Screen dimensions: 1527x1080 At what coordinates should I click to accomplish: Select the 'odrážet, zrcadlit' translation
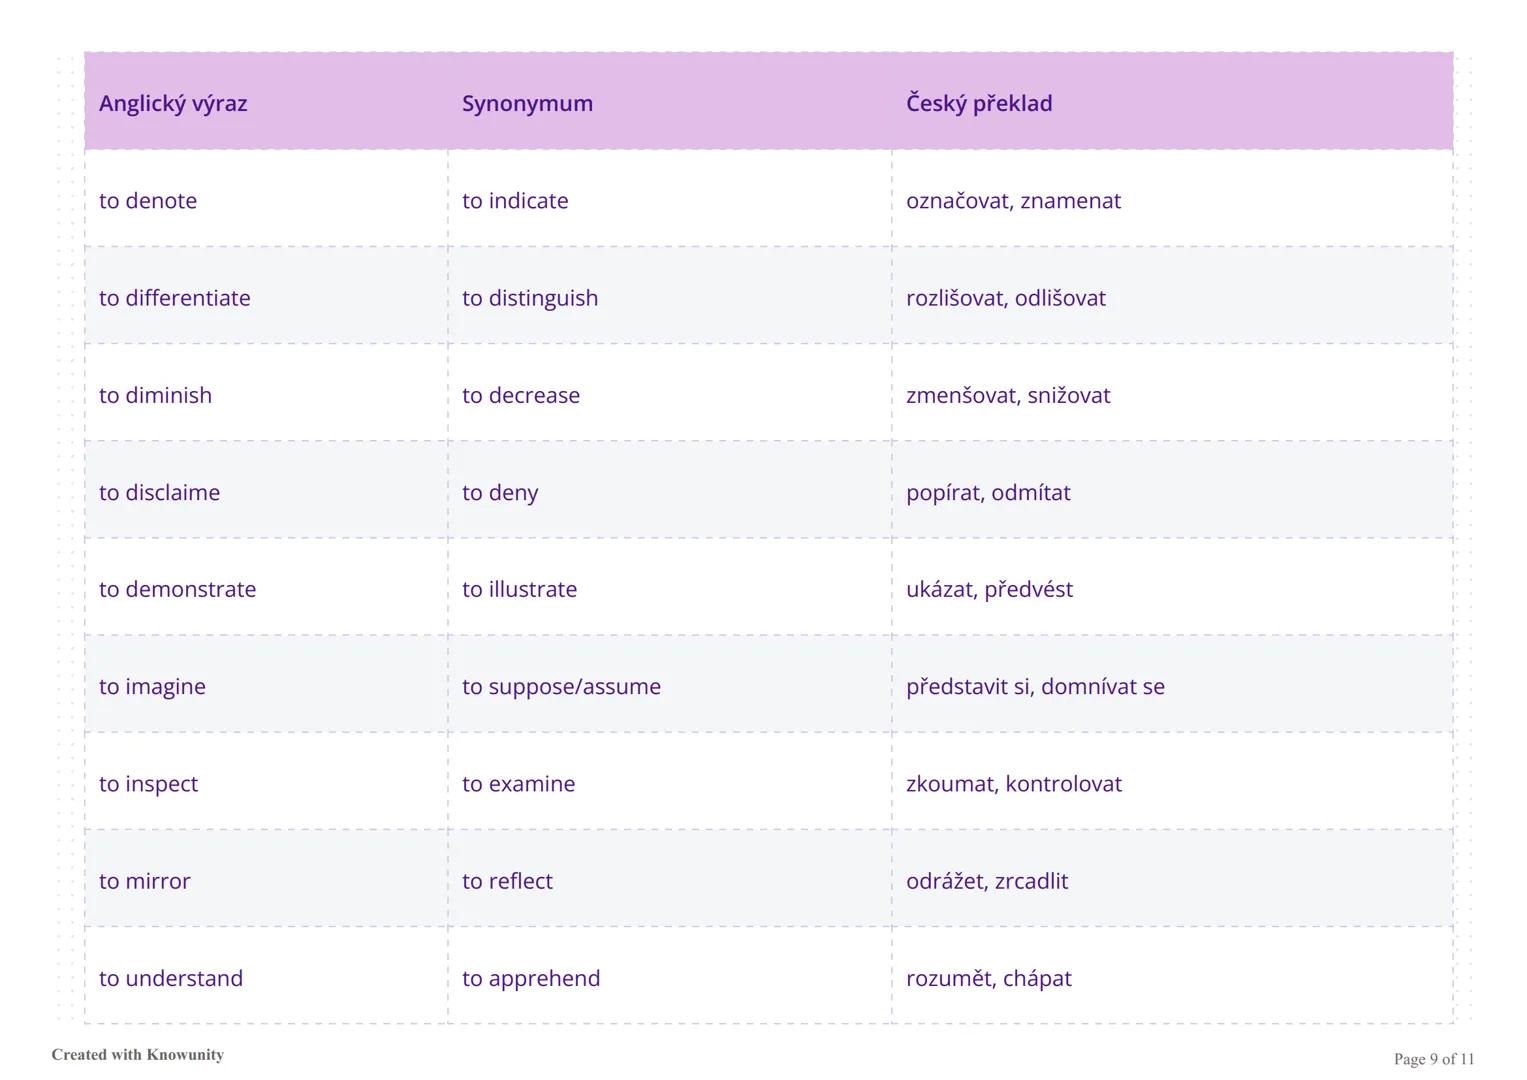point(987,881)
